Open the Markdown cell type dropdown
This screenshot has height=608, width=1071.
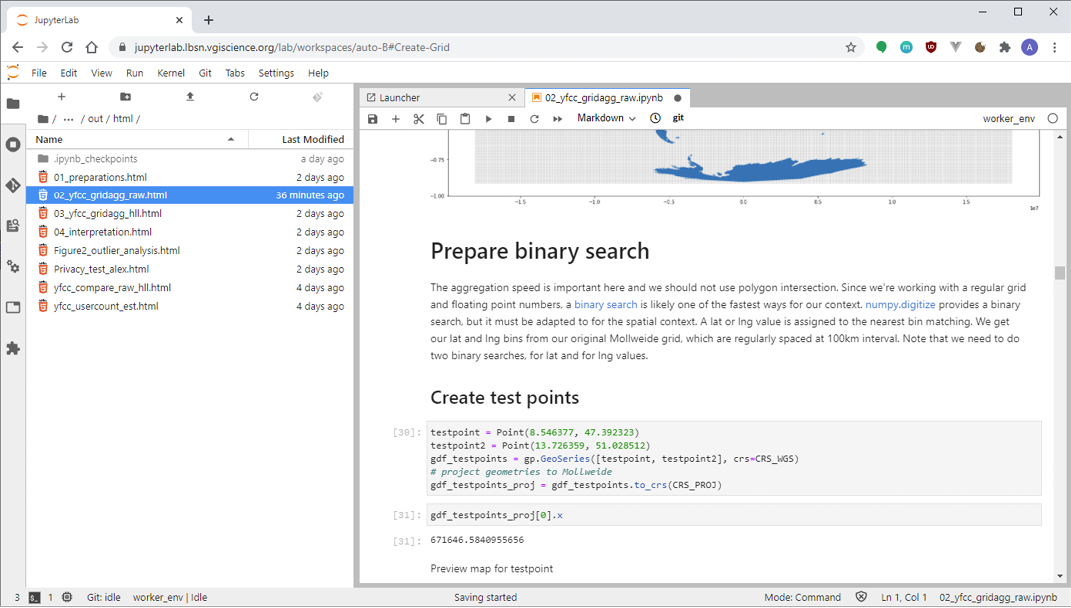click(606, 118)
